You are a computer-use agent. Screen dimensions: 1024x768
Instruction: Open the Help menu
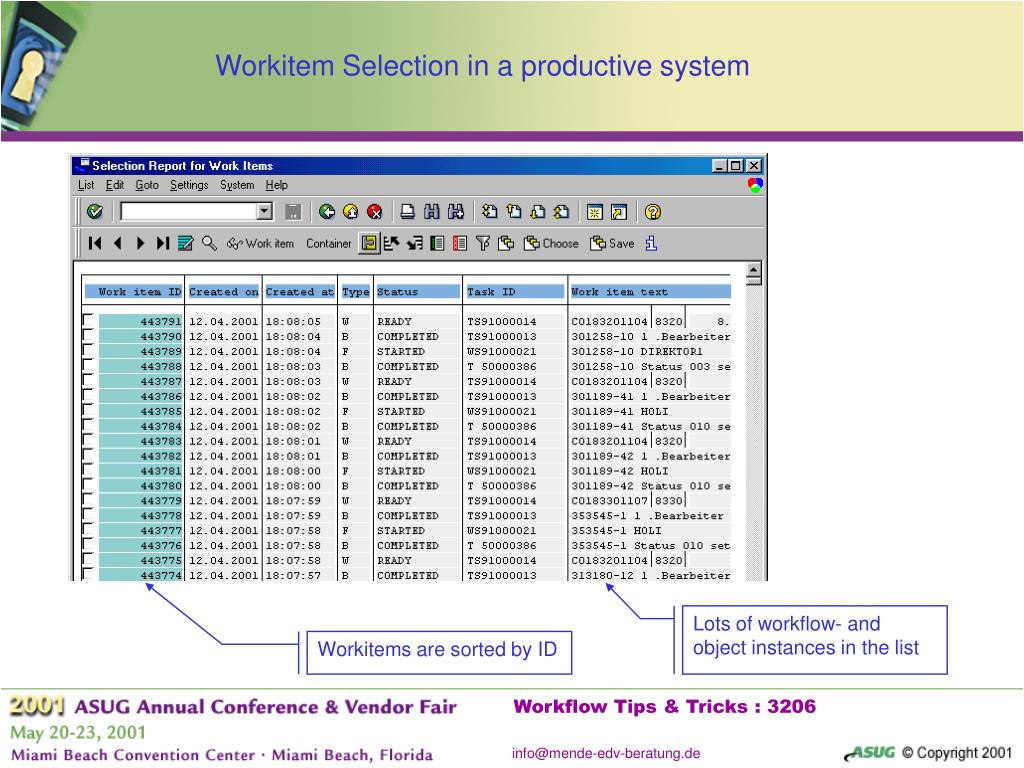pos(276,185)
